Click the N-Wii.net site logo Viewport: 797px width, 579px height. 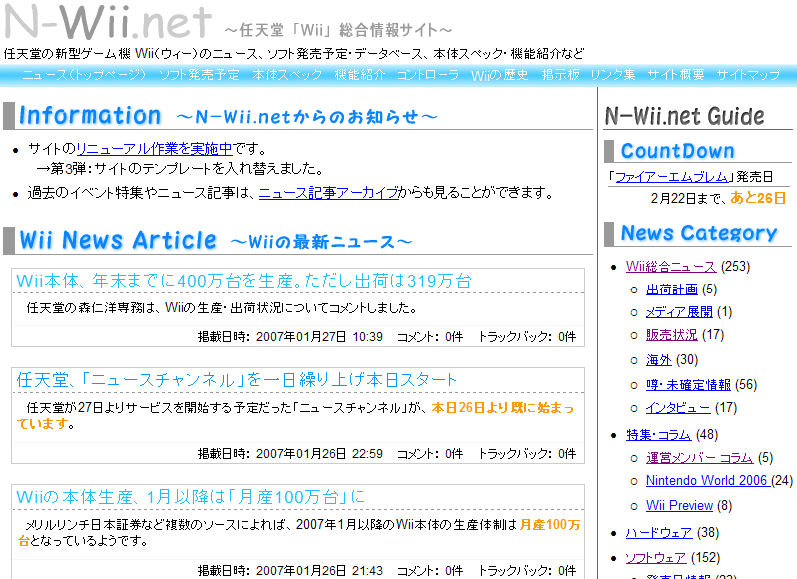tap(108, 22)
